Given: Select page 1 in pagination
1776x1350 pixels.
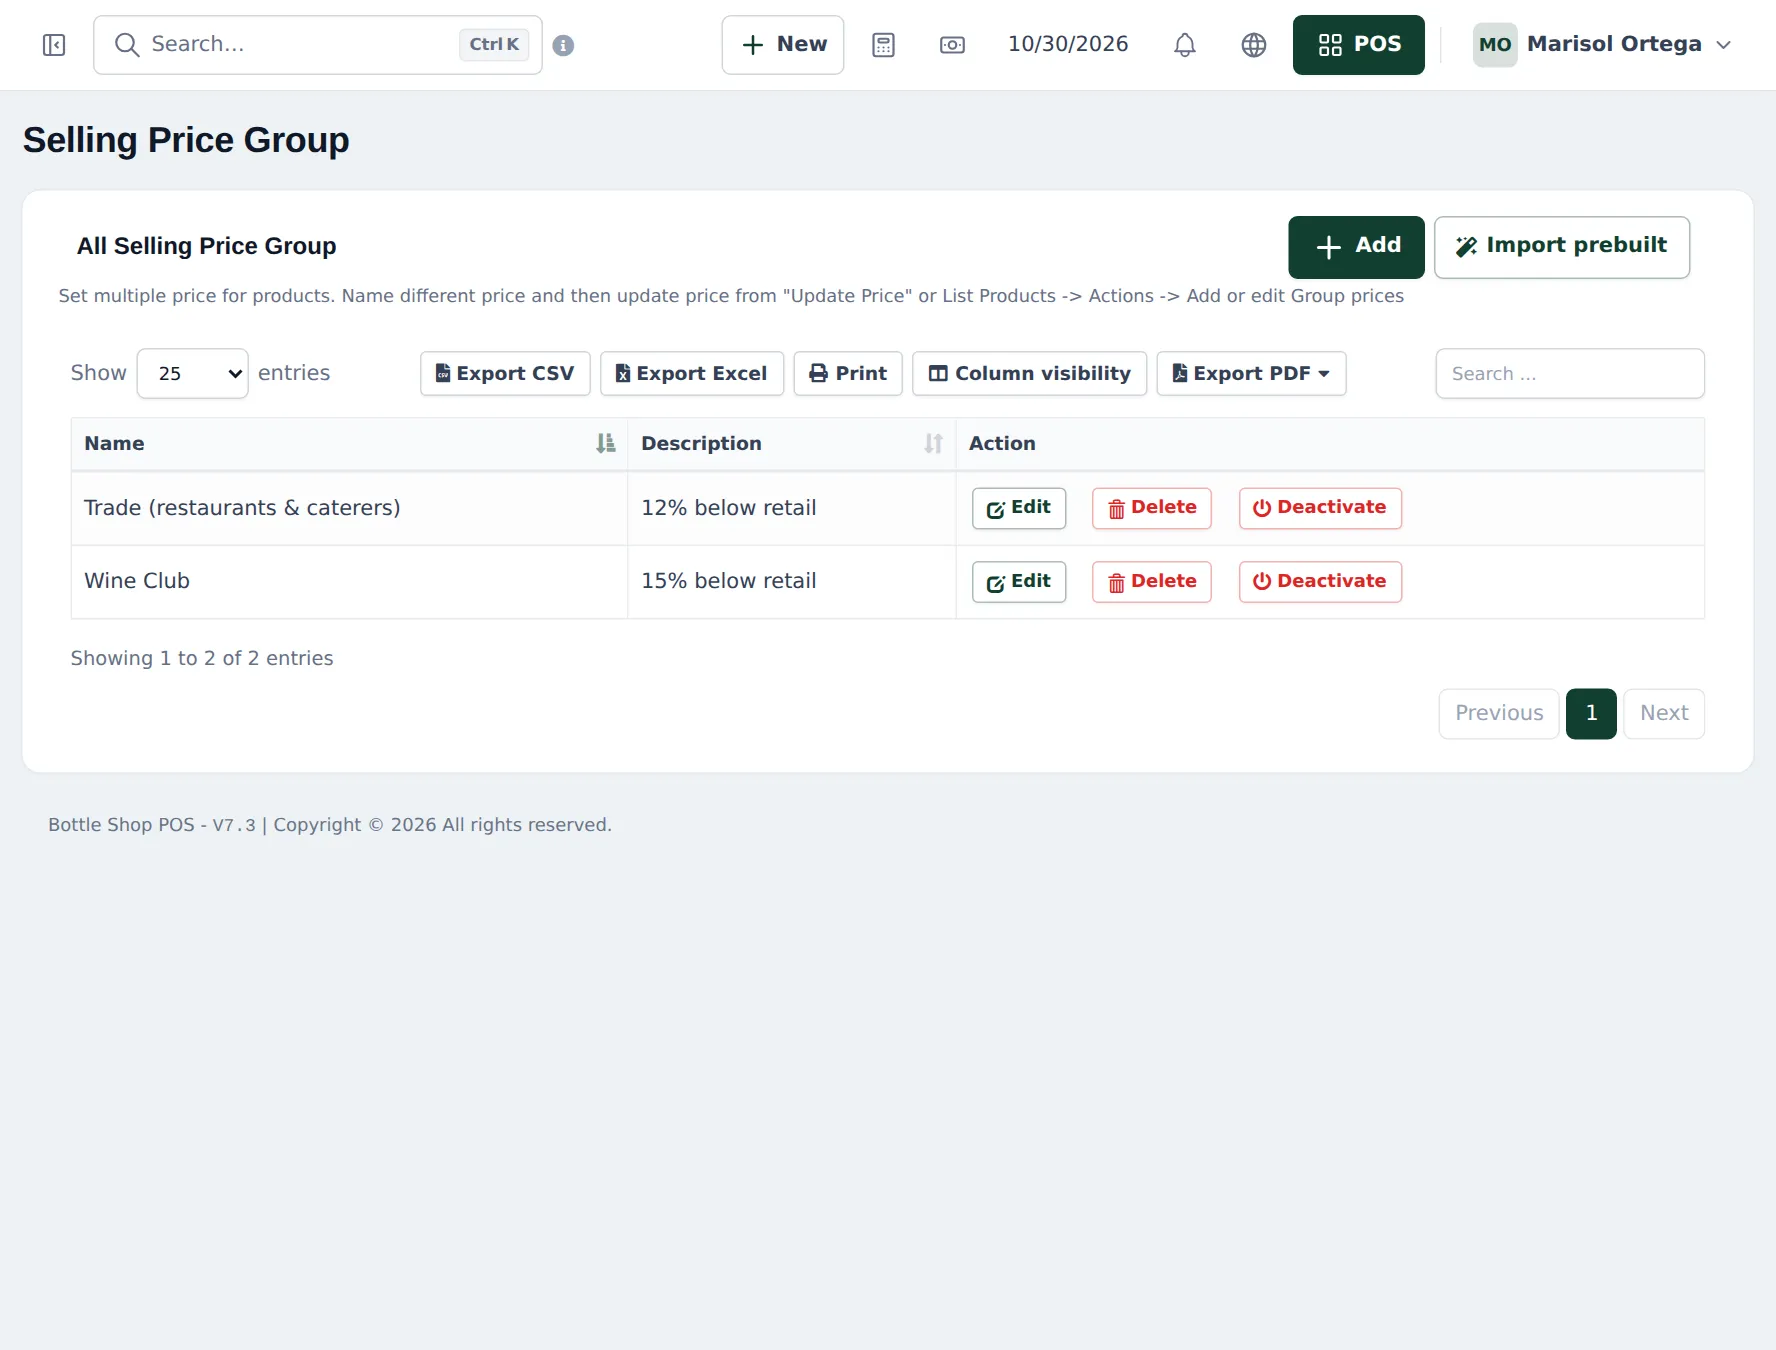Looking at the screenshot, I should point(1591,714).
